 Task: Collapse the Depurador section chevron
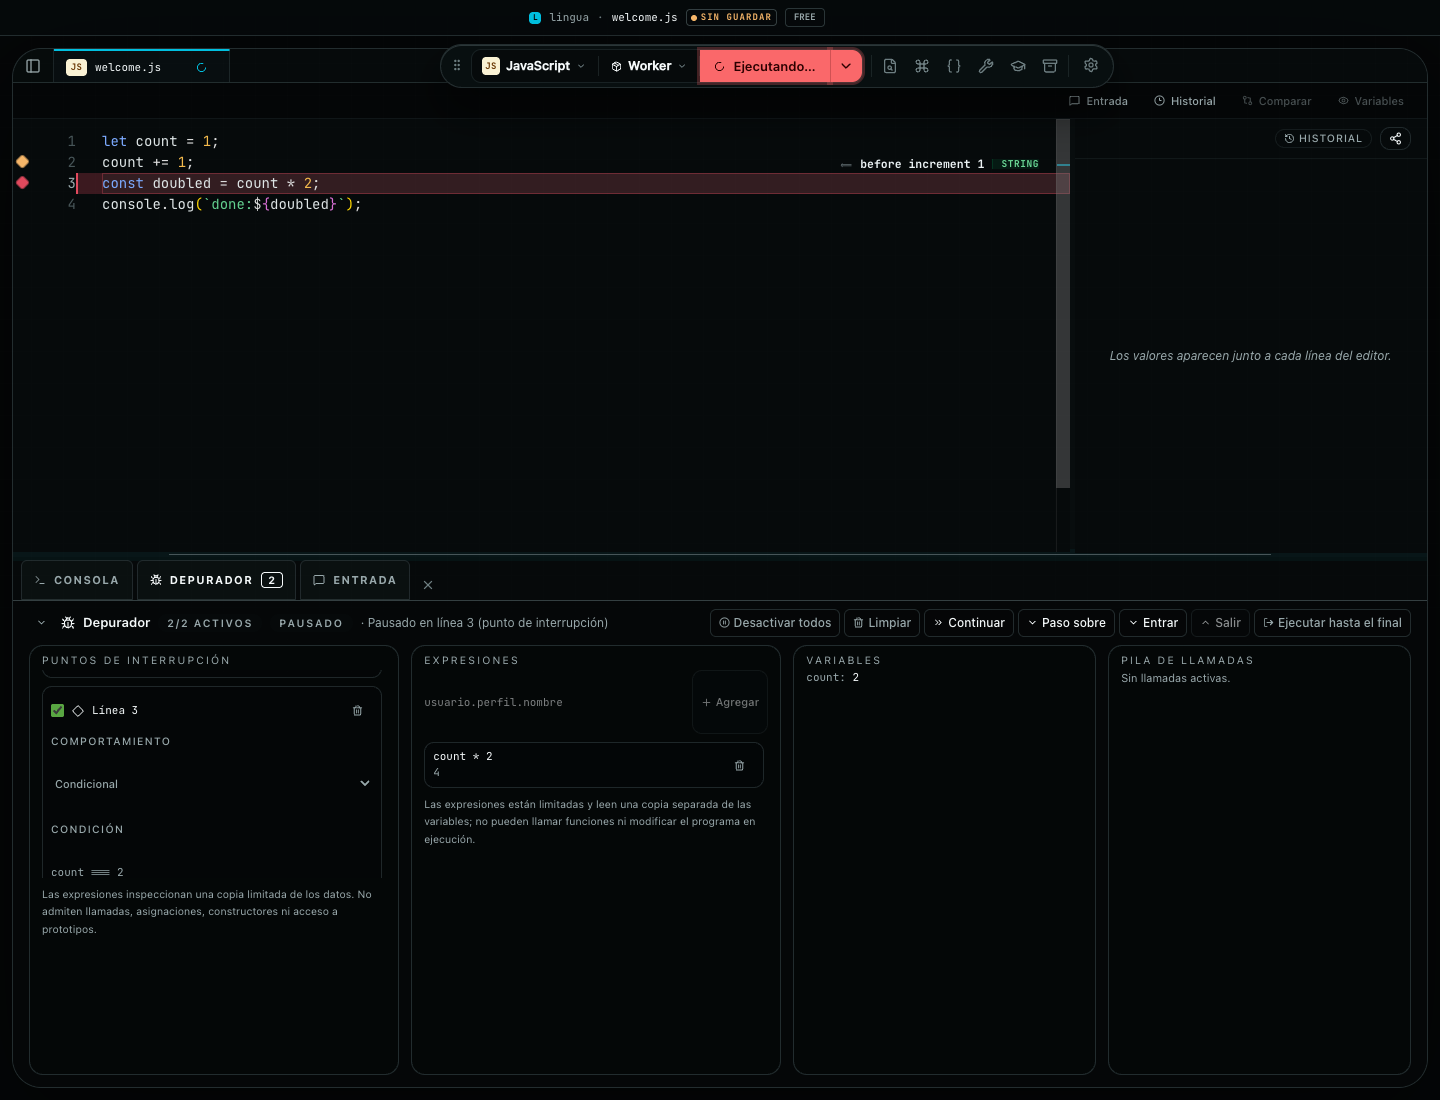click(41, 623)
